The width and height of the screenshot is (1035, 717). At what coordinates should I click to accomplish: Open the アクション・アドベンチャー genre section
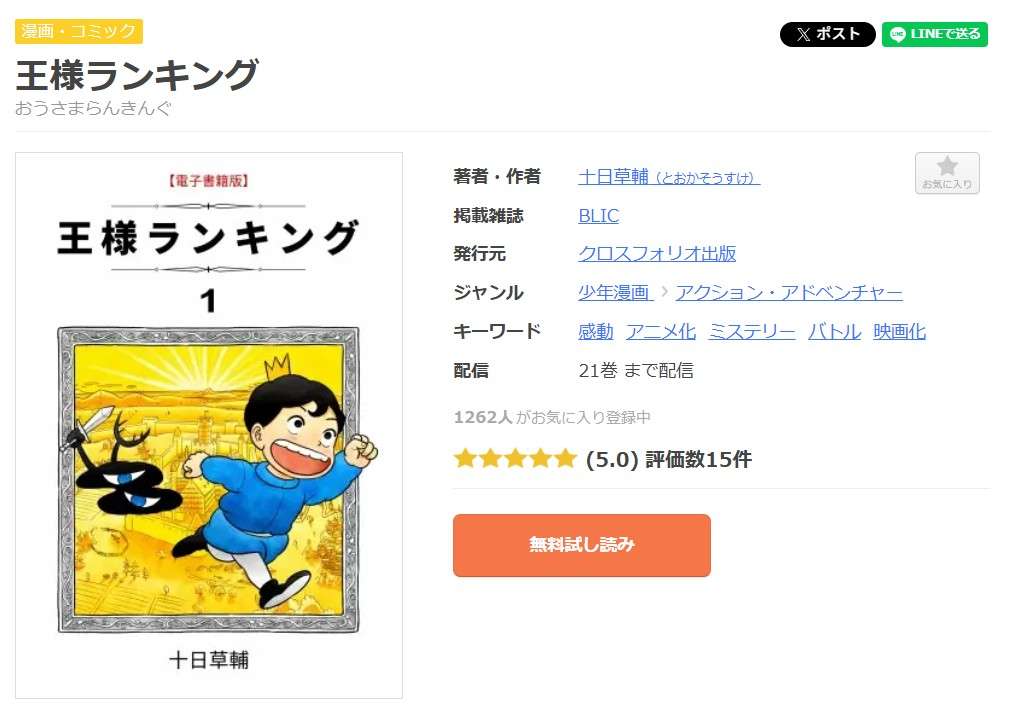tap(789, 292)
